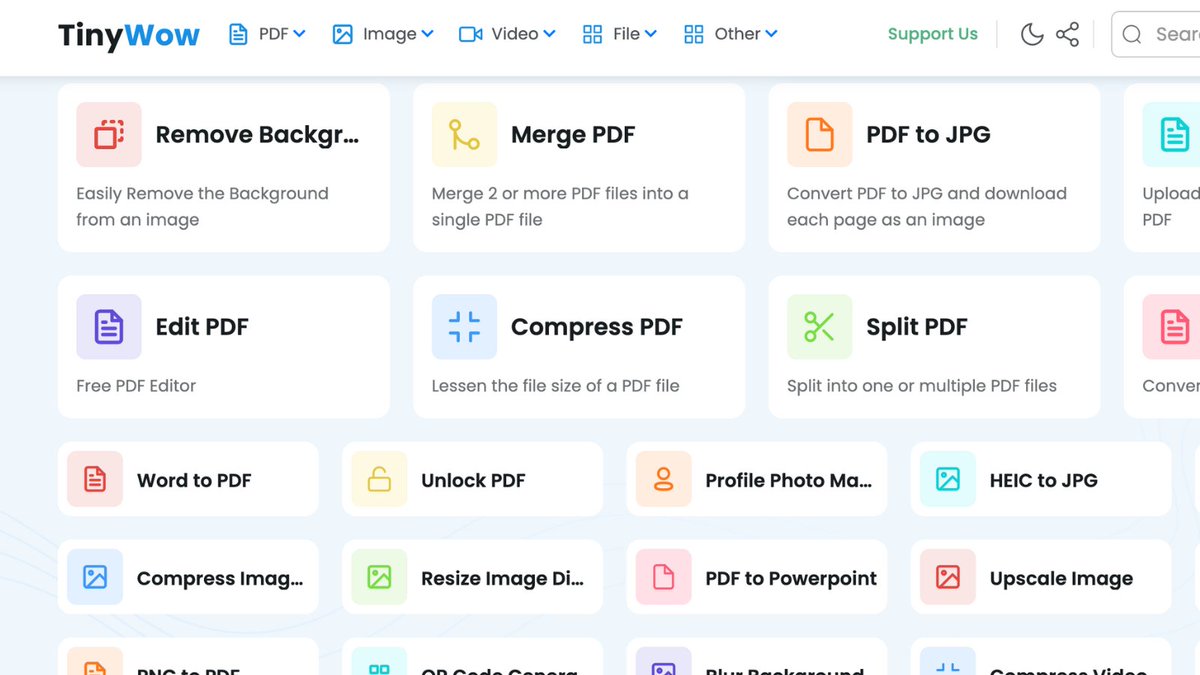
Task: Select the Upscale Image label
Action: (1061, 578)
